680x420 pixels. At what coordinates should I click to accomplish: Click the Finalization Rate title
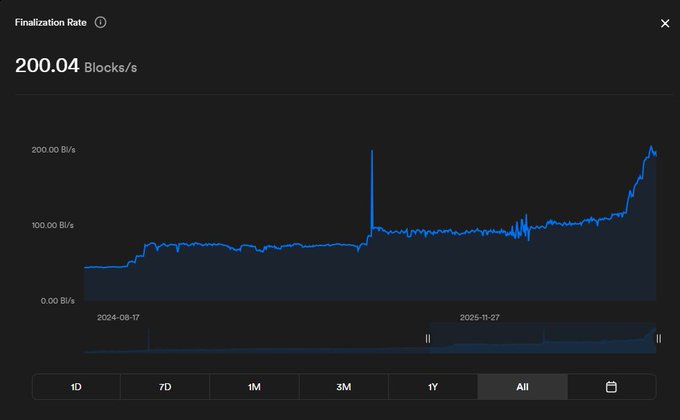click(51, 23)
